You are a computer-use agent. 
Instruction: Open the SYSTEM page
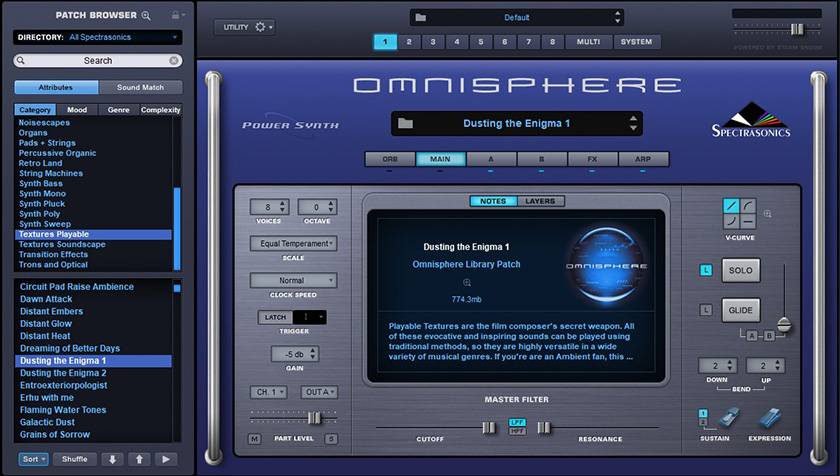(x=636, y=42)
